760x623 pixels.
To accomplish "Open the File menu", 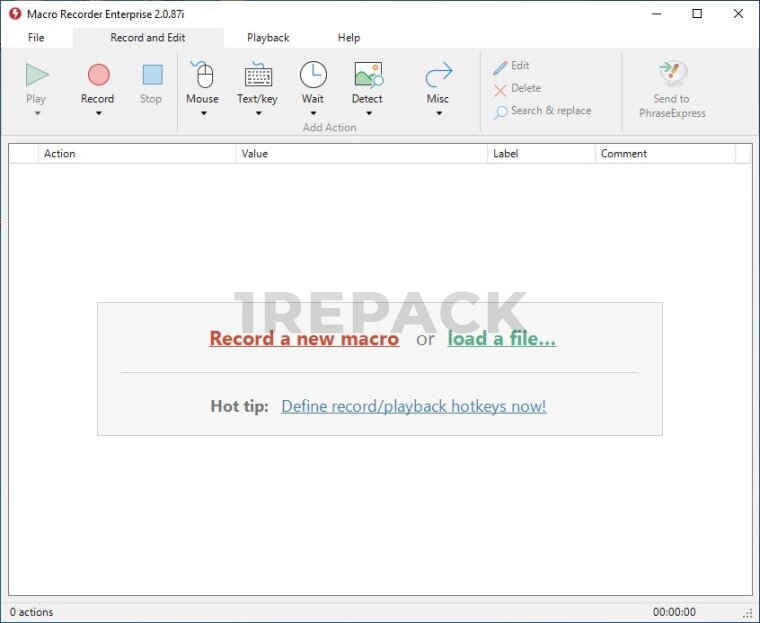I will [36, 38].
